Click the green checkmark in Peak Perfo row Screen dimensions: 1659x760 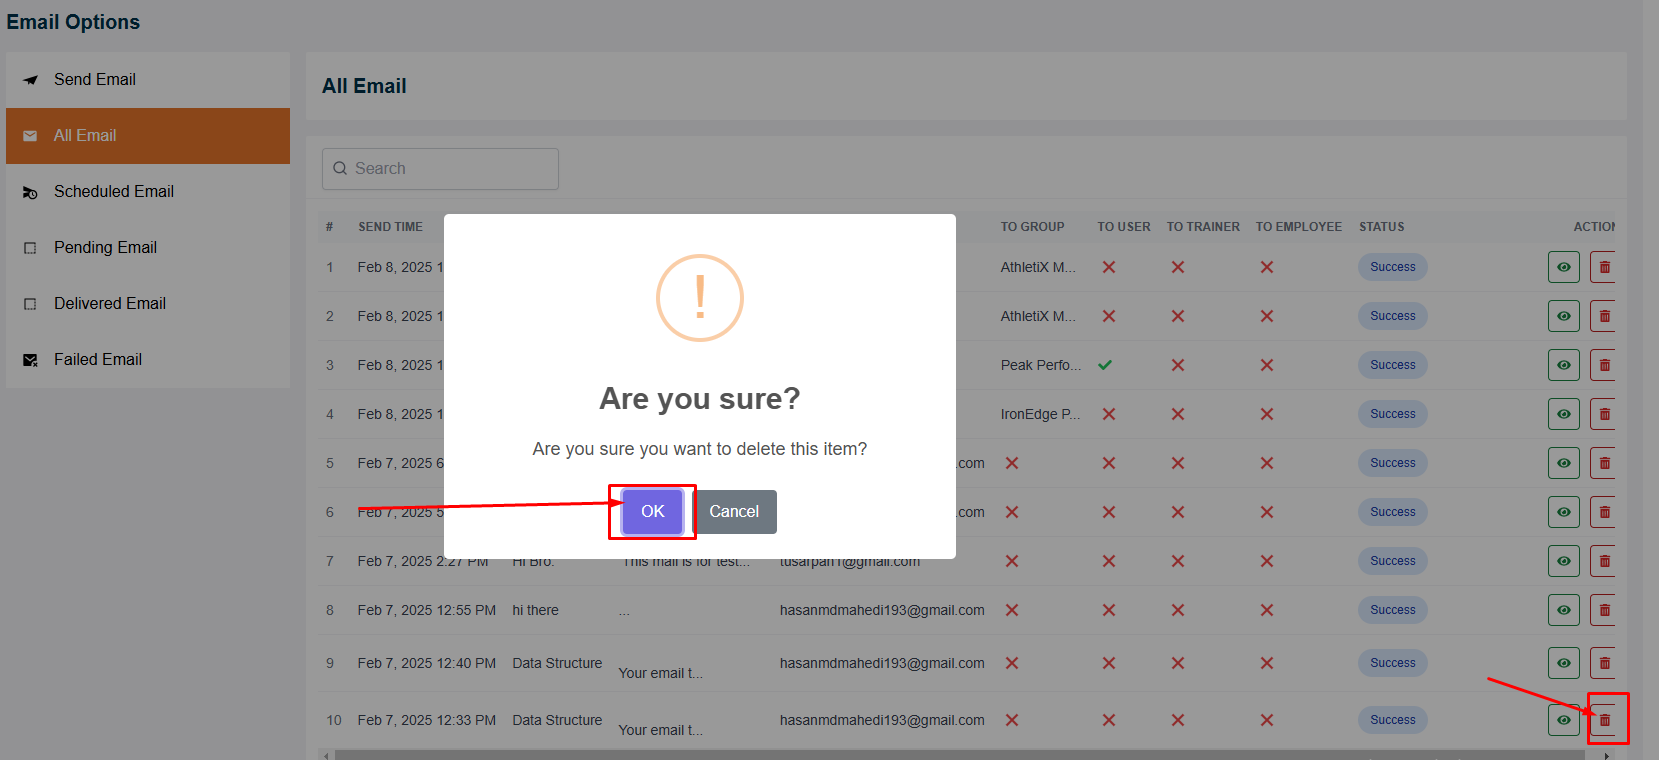click(x=1105, y=365)
